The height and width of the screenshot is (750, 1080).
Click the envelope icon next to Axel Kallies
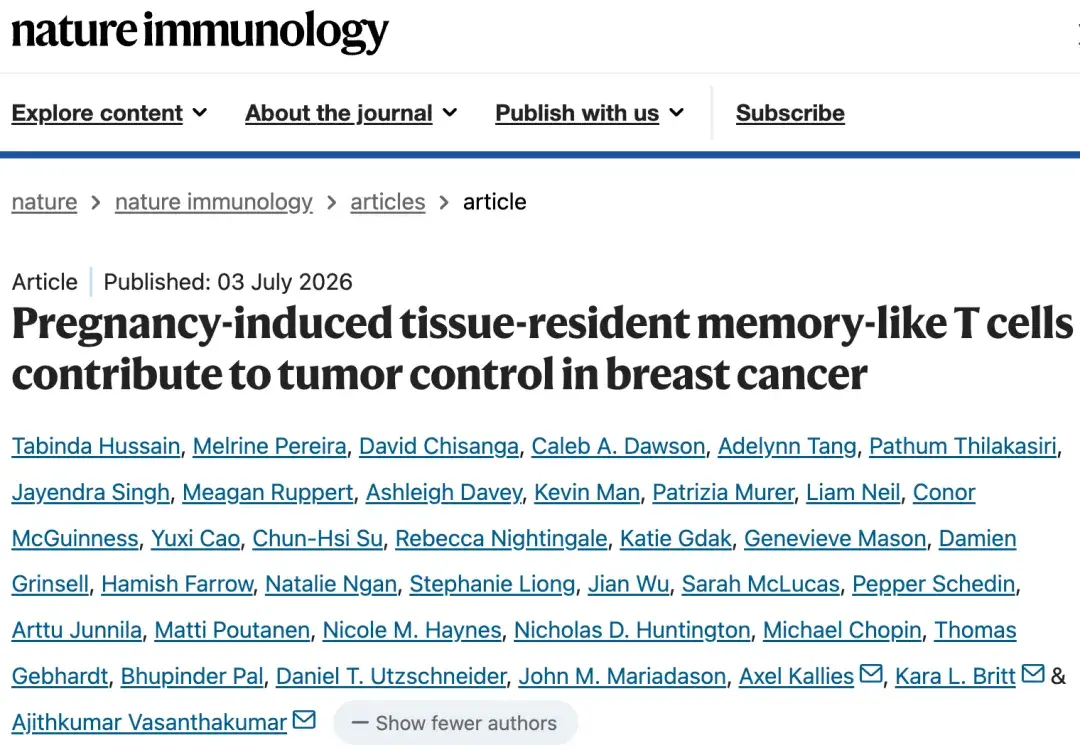click(x=871, y=673)
